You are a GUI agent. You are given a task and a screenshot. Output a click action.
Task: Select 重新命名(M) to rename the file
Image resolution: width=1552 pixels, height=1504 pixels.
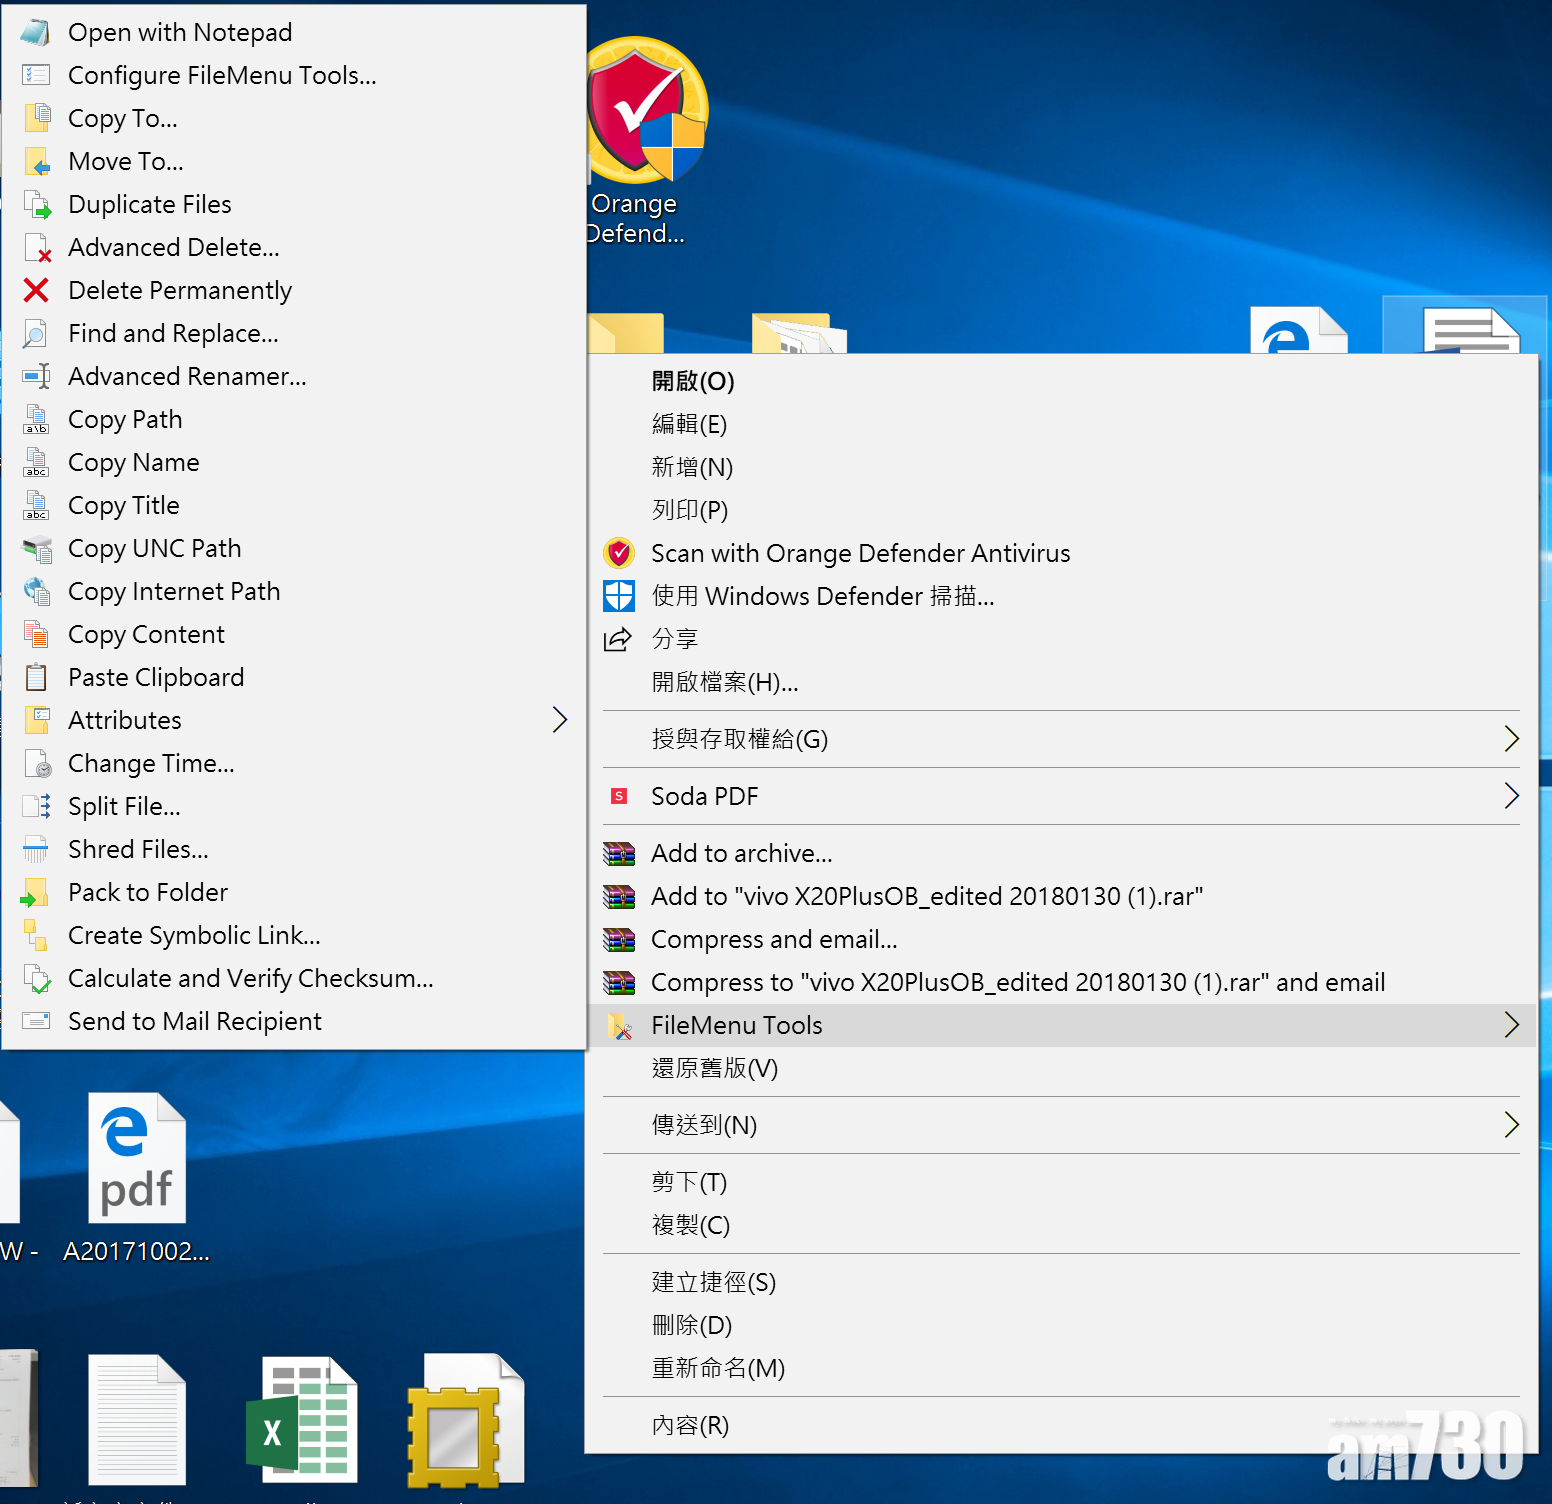click(x=718, y=1368)
